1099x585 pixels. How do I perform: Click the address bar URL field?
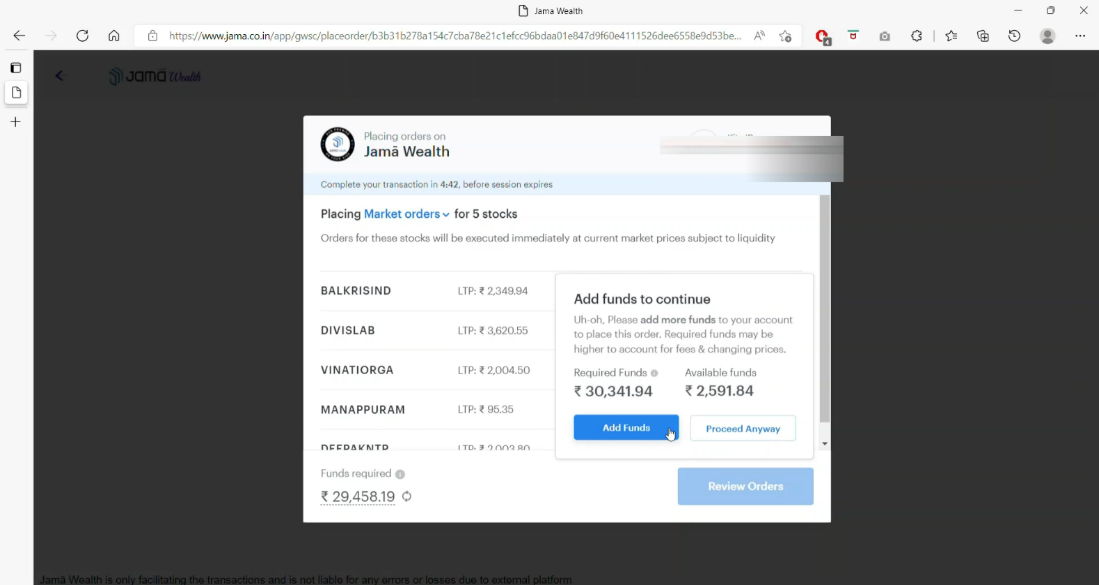(455, 36)
